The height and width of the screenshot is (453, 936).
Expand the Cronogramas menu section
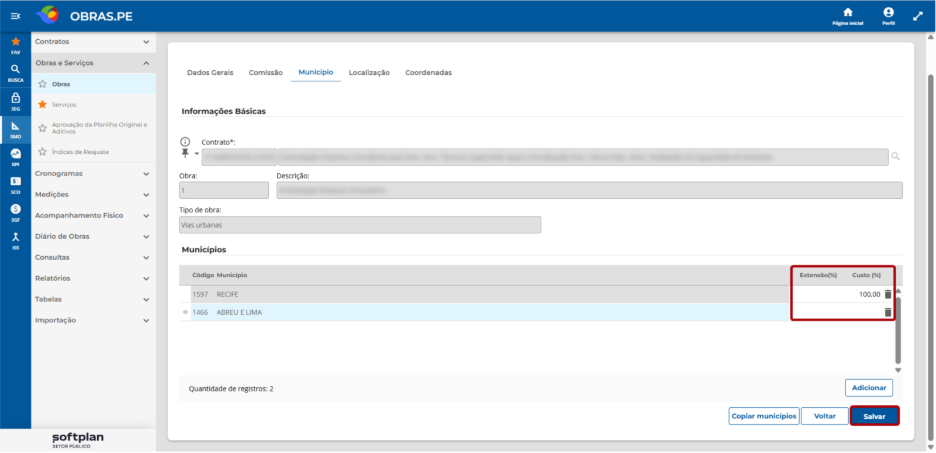(93, 174)
